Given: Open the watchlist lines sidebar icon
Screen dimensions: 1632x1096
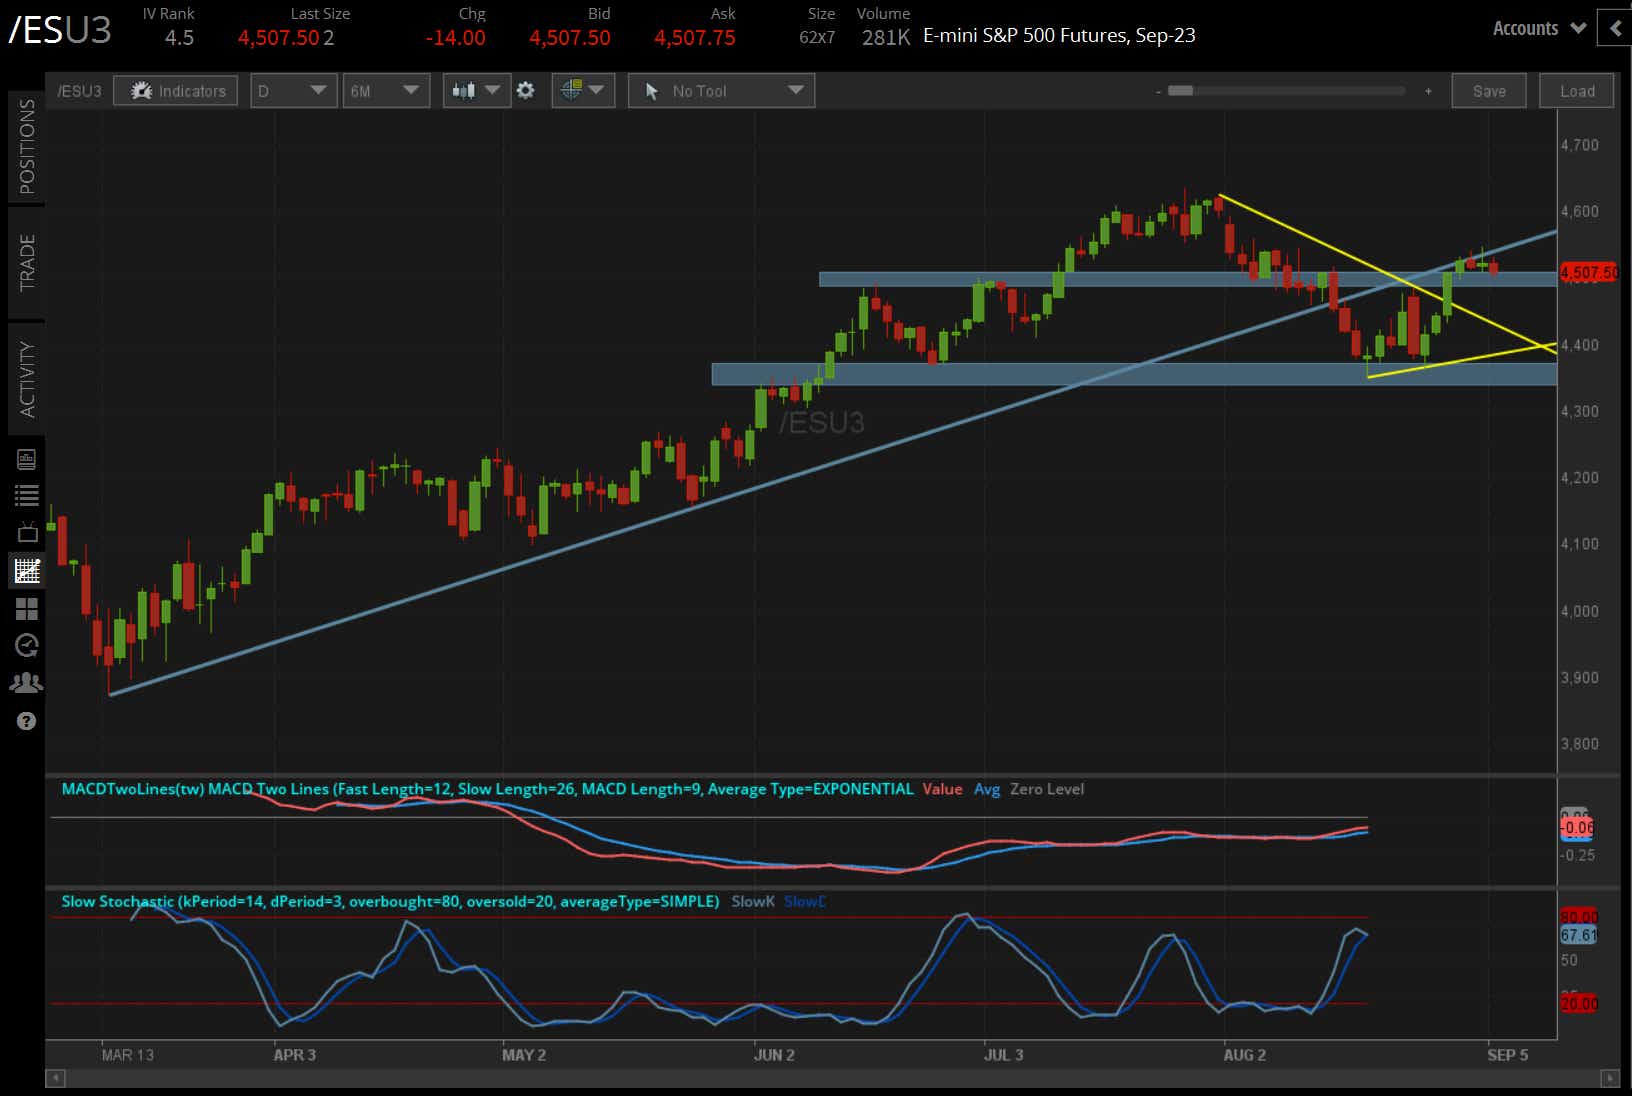Looking at the screenshot, I should click(26, 495).
